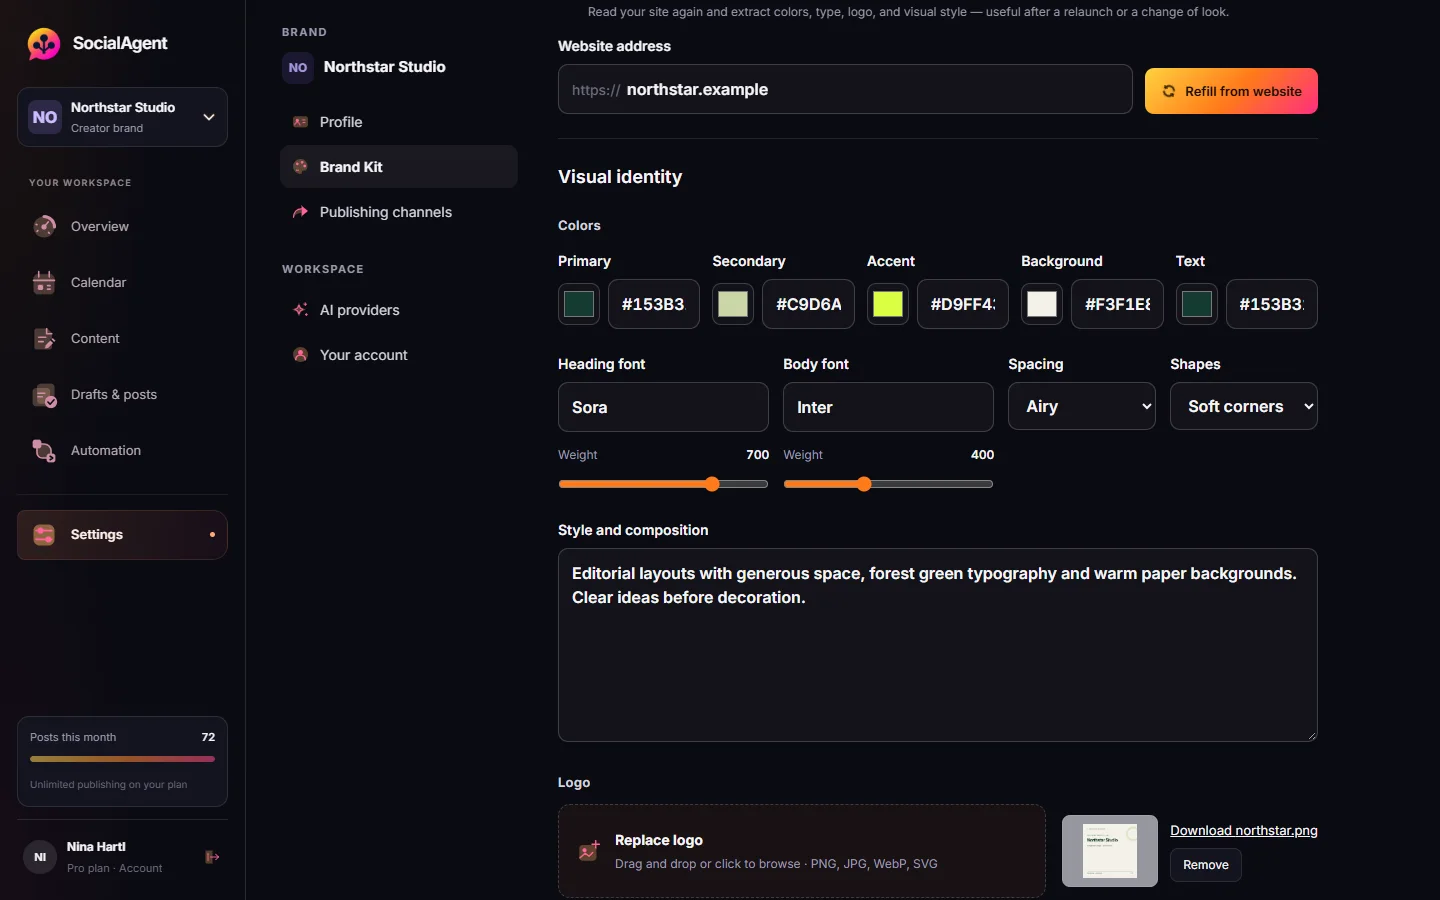Open Your account settings

pyautogui.click(x=399, y=355)
